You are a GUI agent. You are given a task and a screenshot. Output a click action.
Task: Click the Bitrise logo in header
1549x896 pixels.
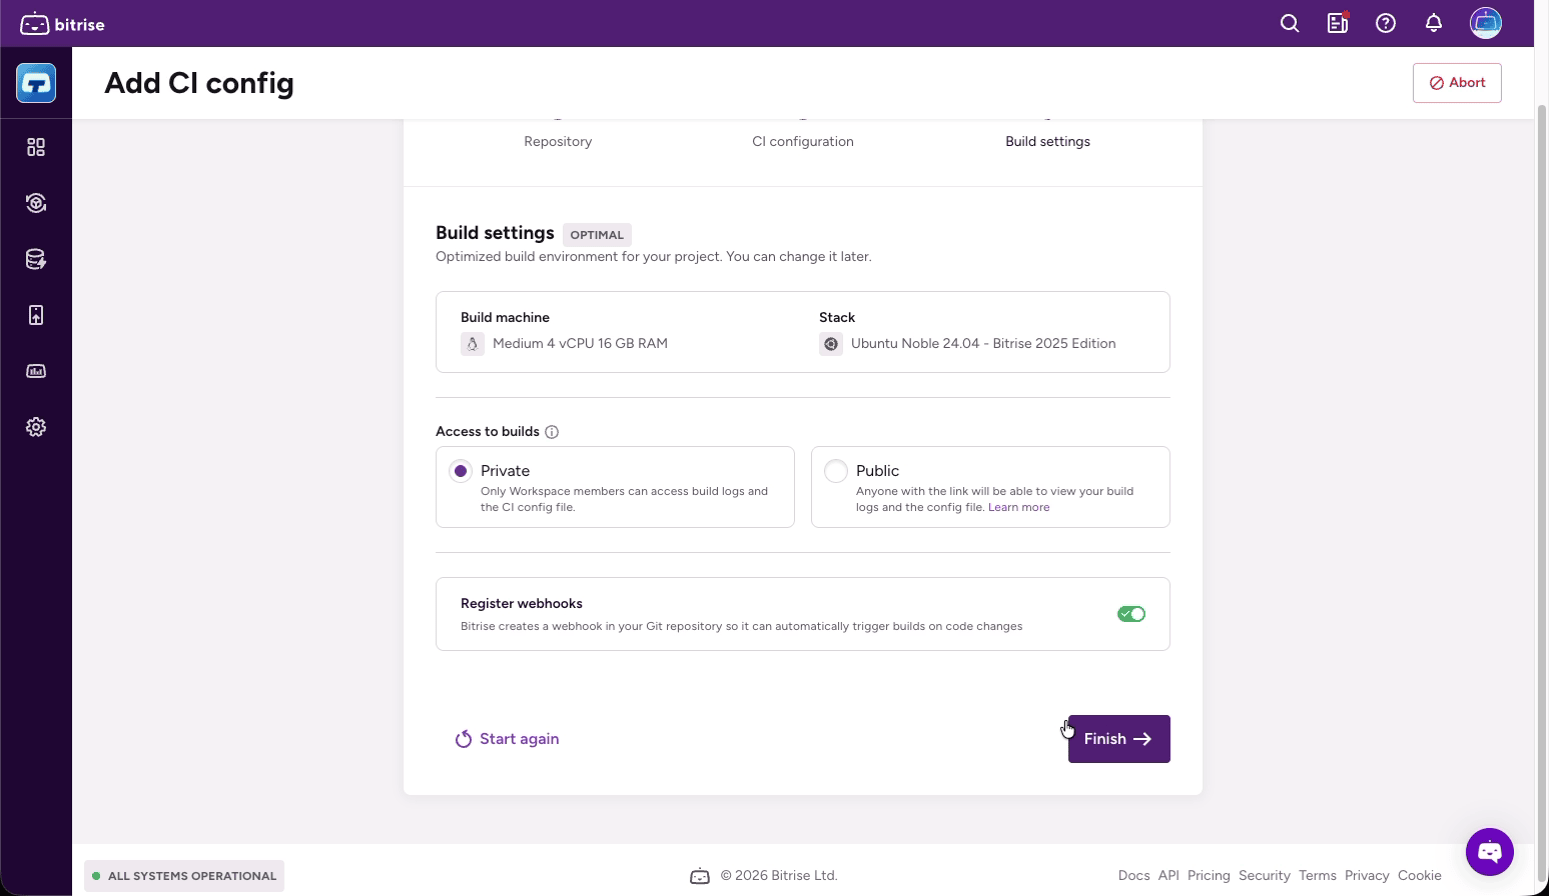coord(62,24)
